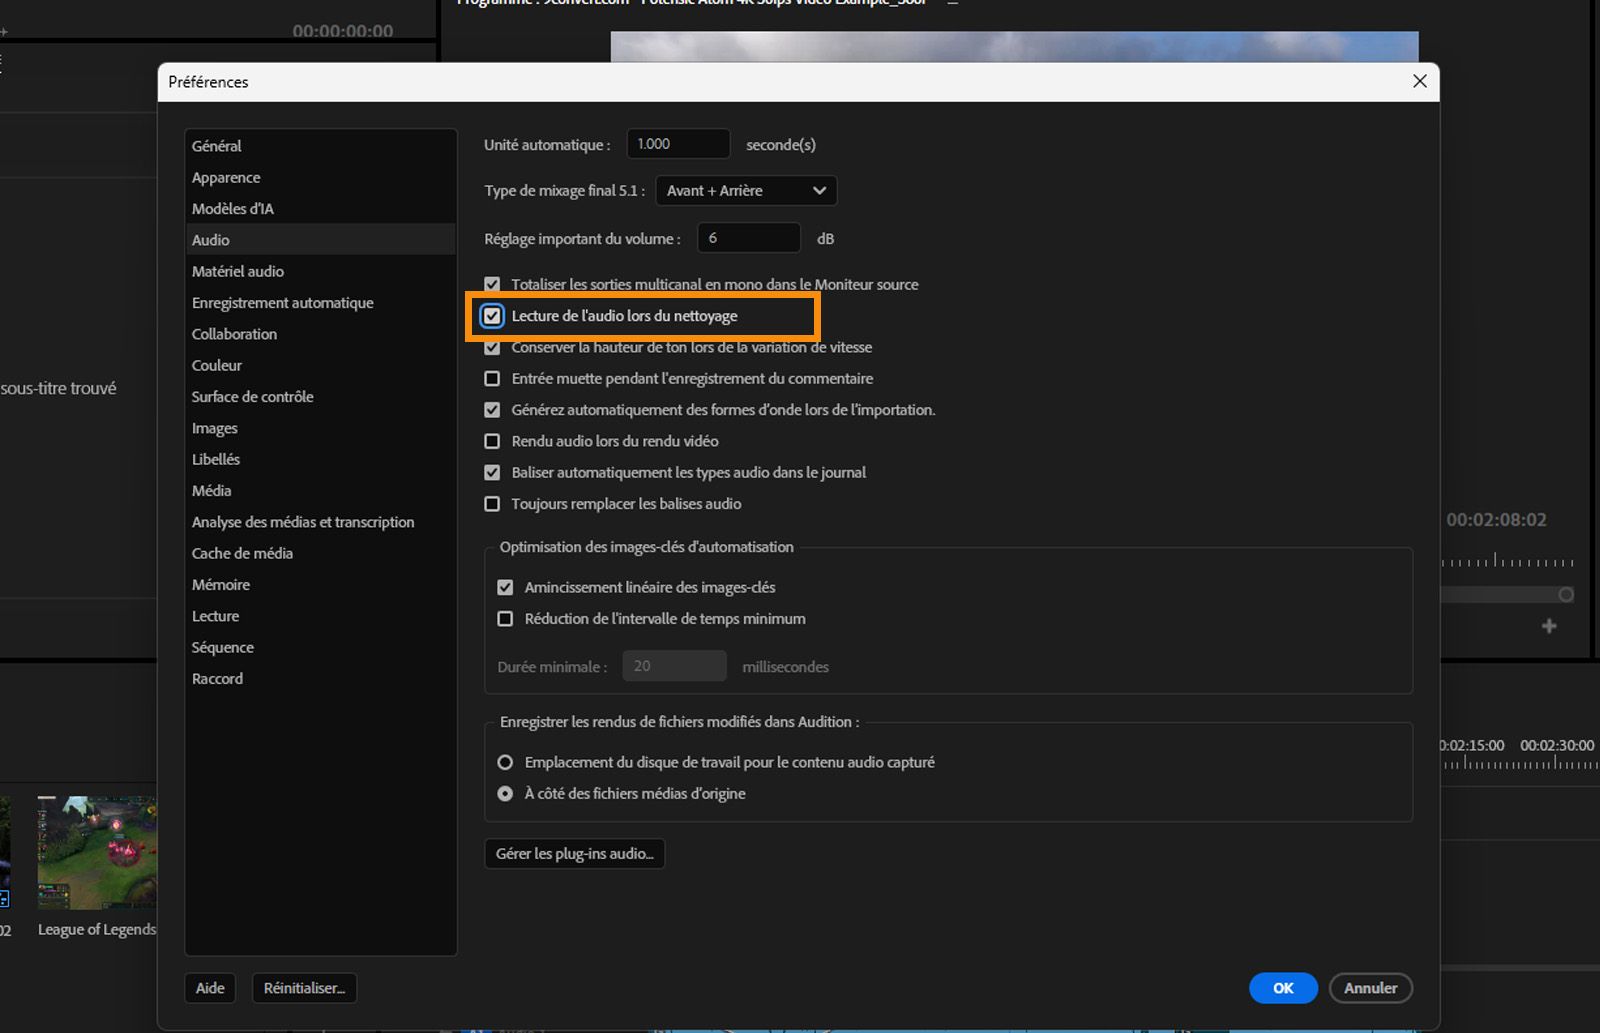Check "Toujours remplacer les balises audio"
Screen dimensions: 1600x1033
(x=492, y=503)
